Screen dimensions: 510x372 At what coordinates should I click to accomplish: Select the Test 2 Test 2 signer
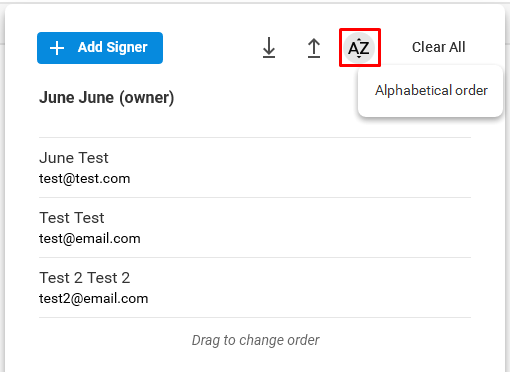pyautogui.click(x=85, y=278)
